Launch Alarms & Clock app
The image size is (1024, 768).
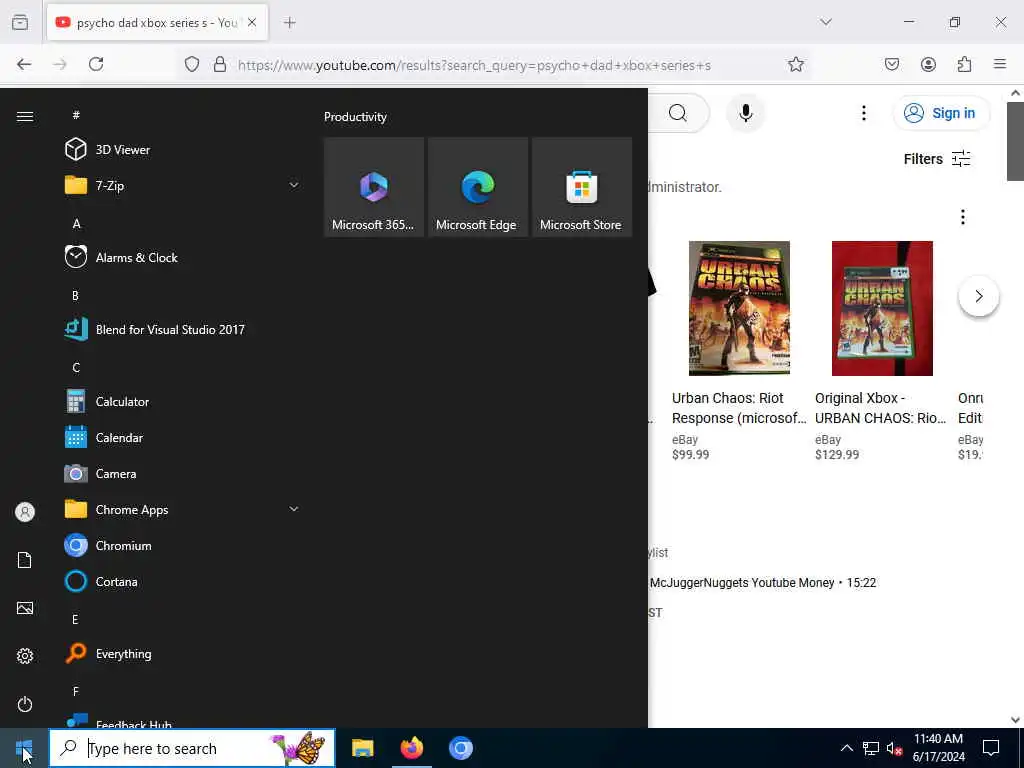(x=183, y=257)
